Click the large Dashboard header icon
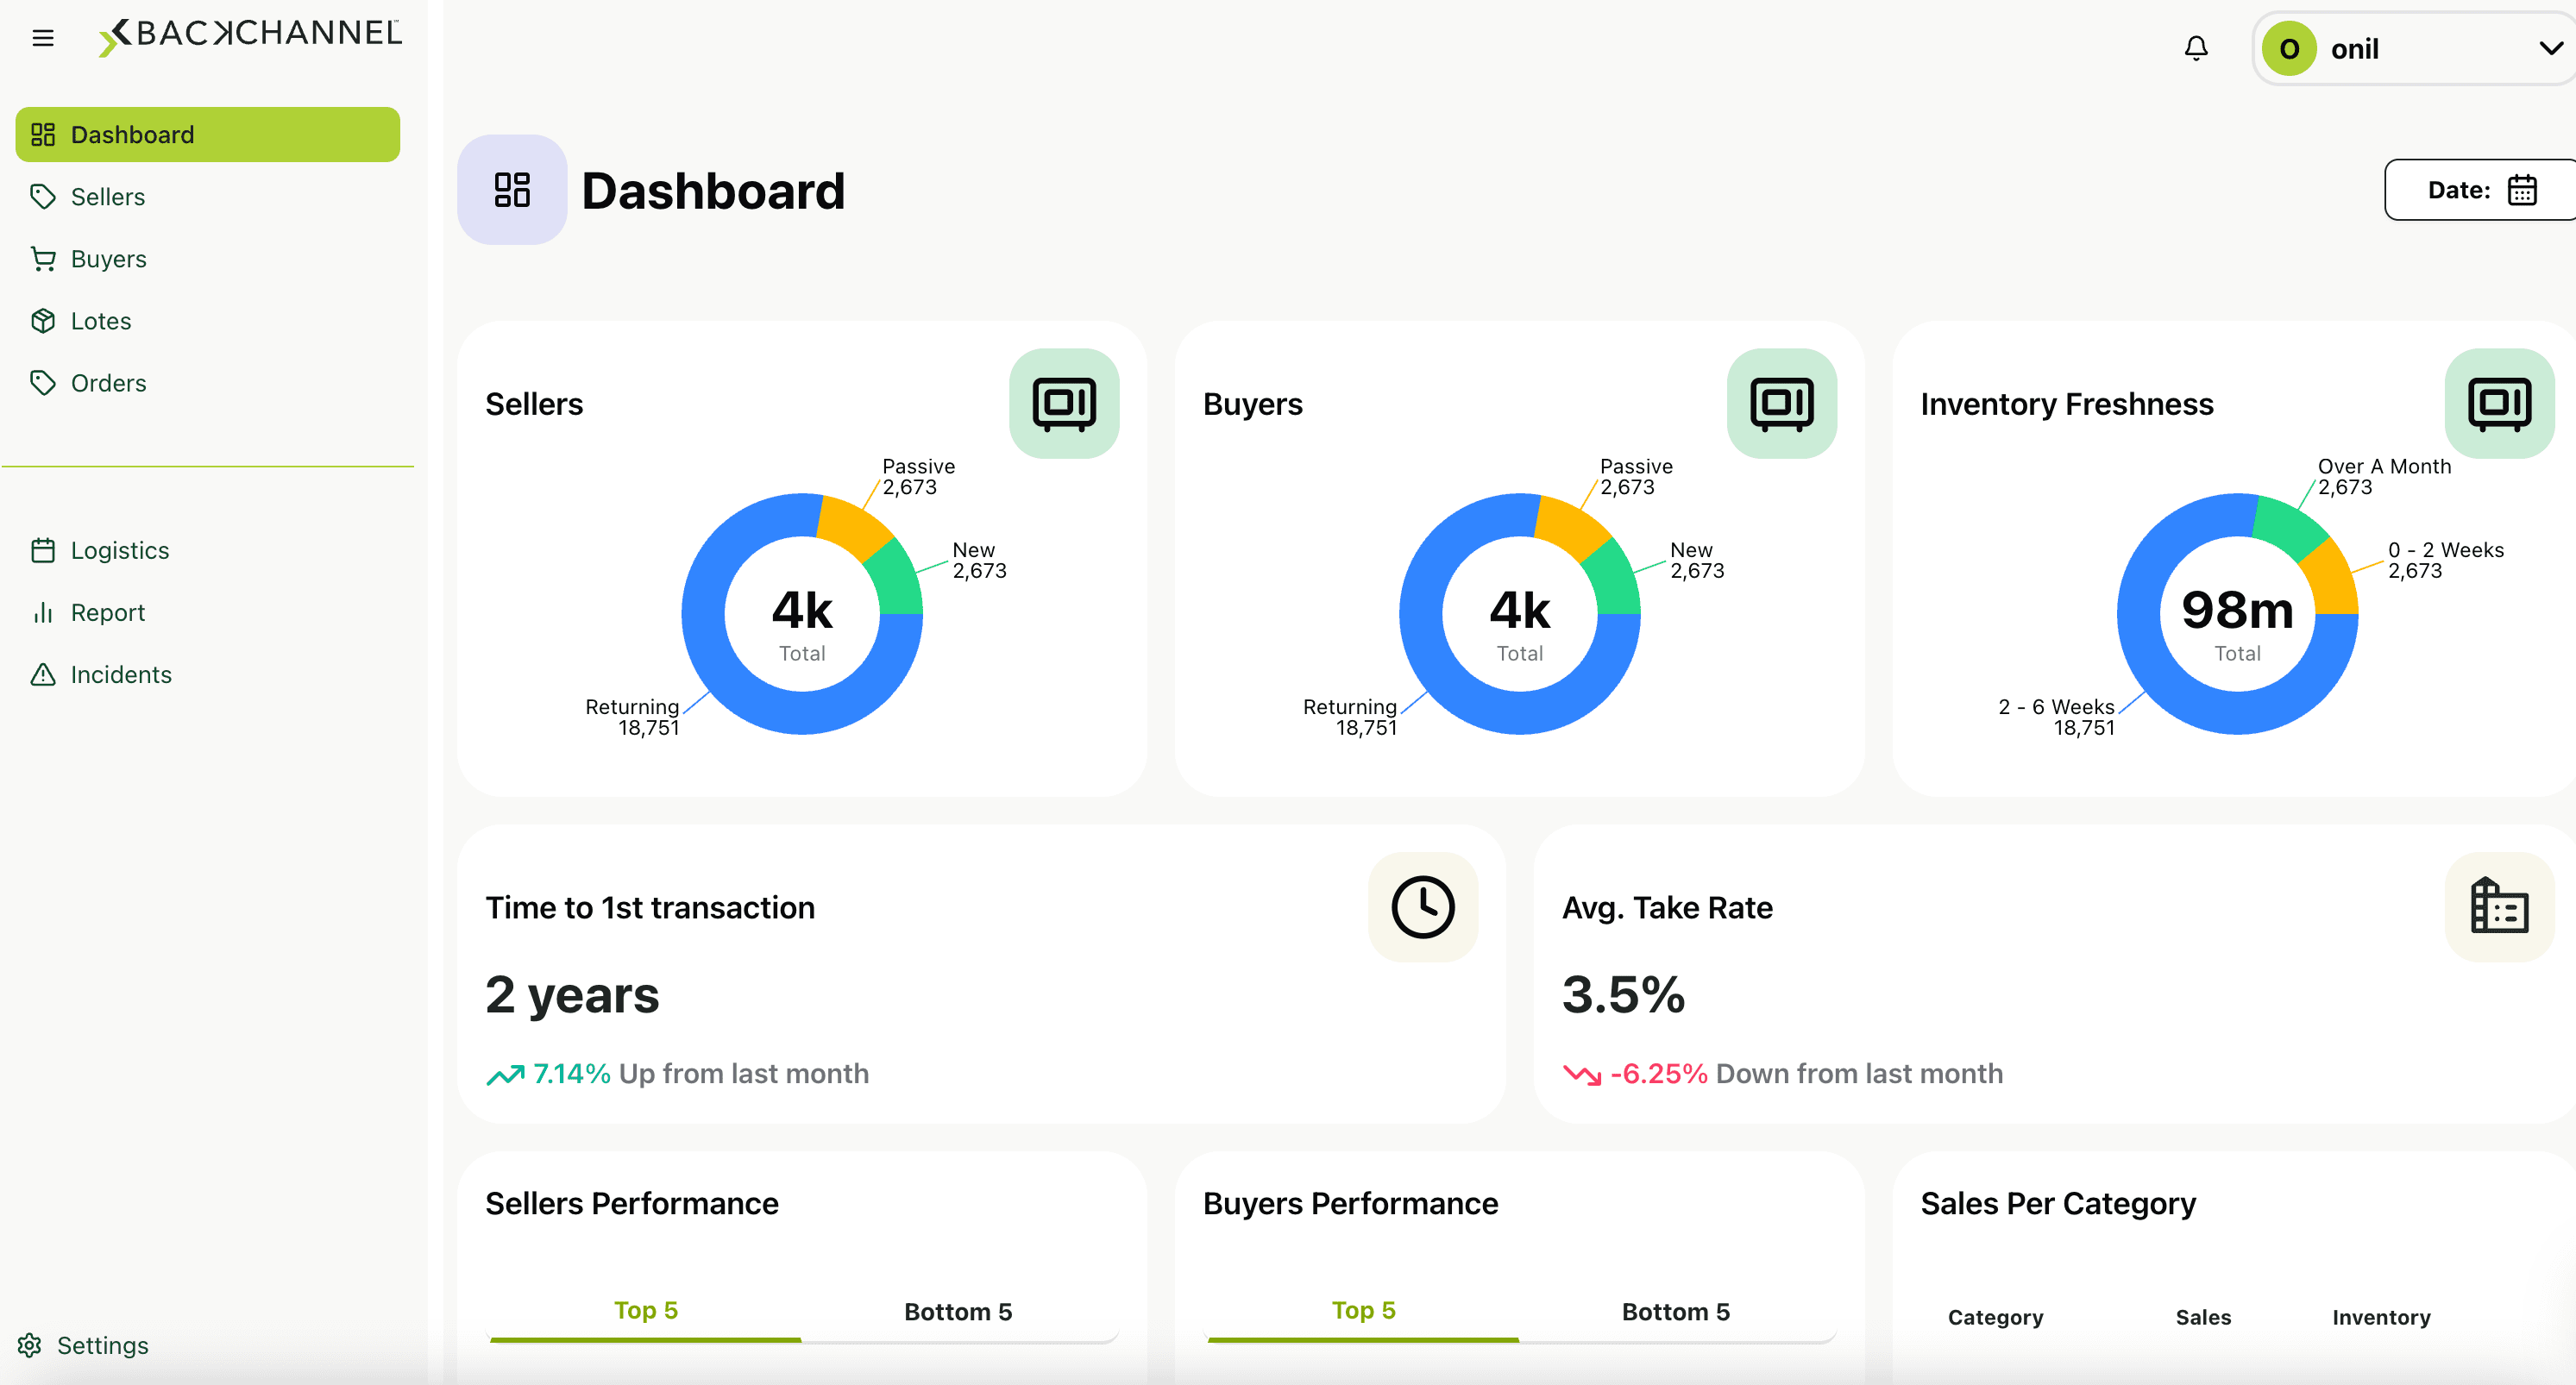Viewport: 2576px width, 1385px height. pyautogui.click(x=512, y=190)
